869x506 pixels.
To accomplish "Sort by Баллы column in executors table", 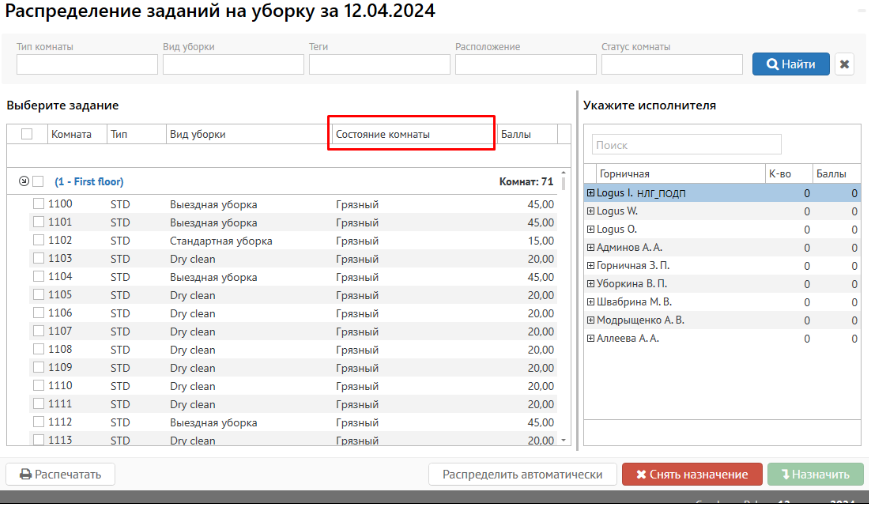I will click(836, 173).
